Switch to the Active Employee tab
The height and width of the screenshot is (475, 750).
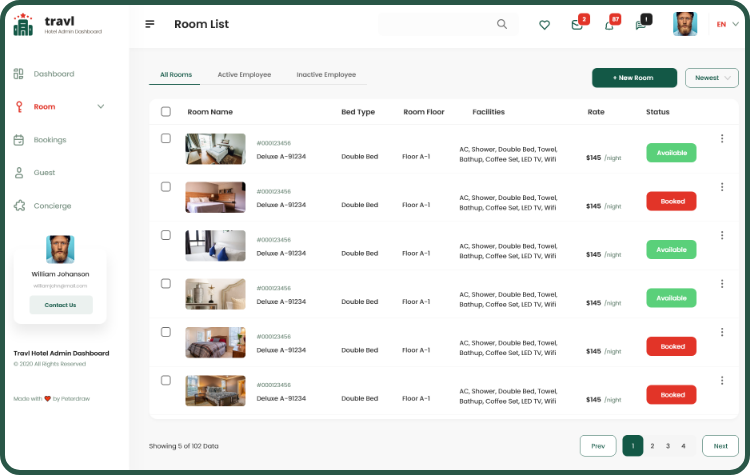point(244,75)
